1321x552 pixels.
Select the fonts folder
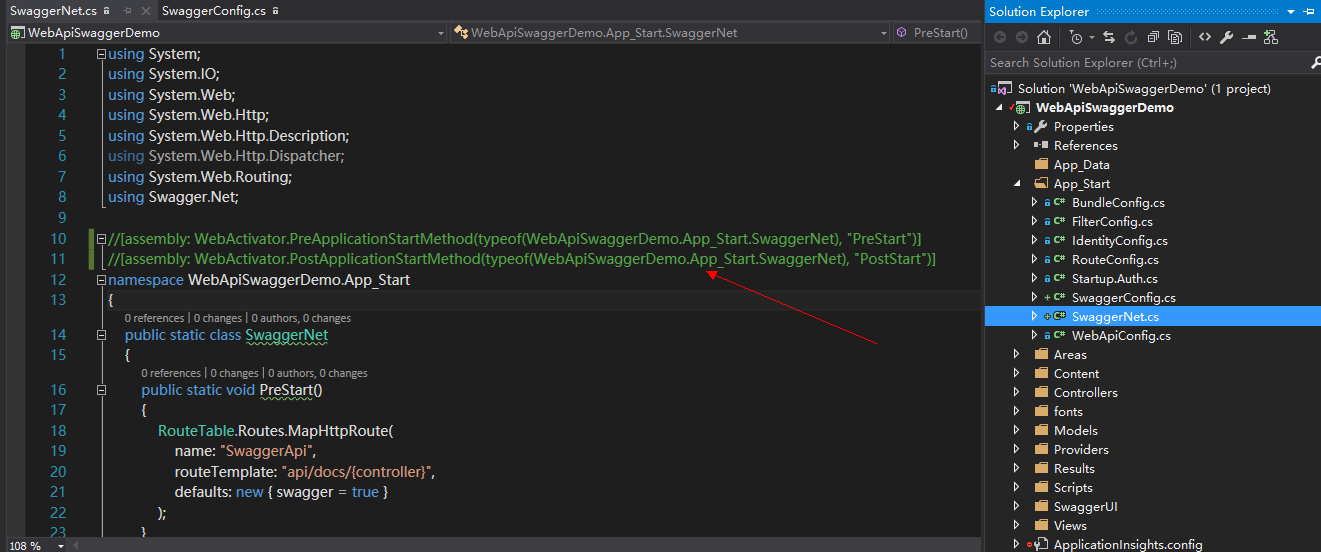click(x=1068, y=411)
